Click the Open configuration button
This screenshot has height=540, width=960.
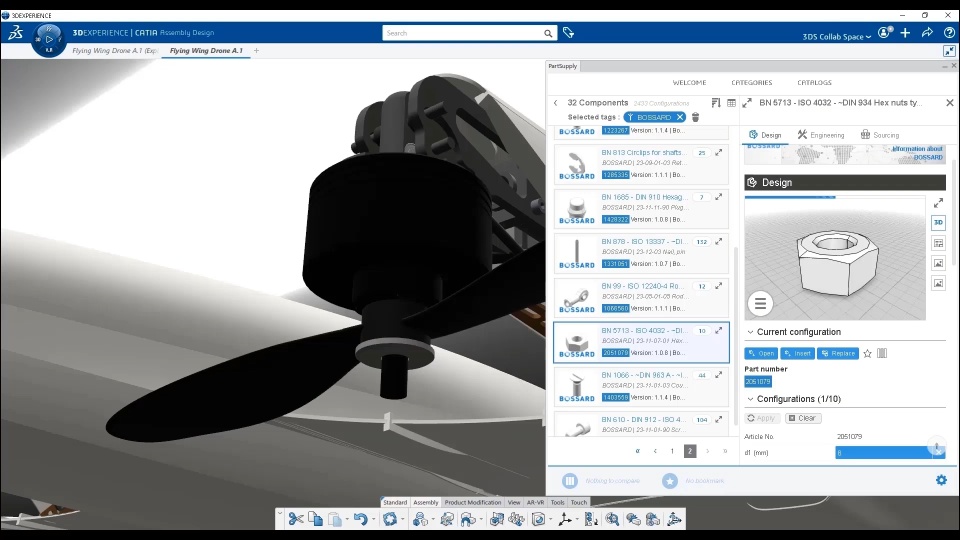(761, 353)
